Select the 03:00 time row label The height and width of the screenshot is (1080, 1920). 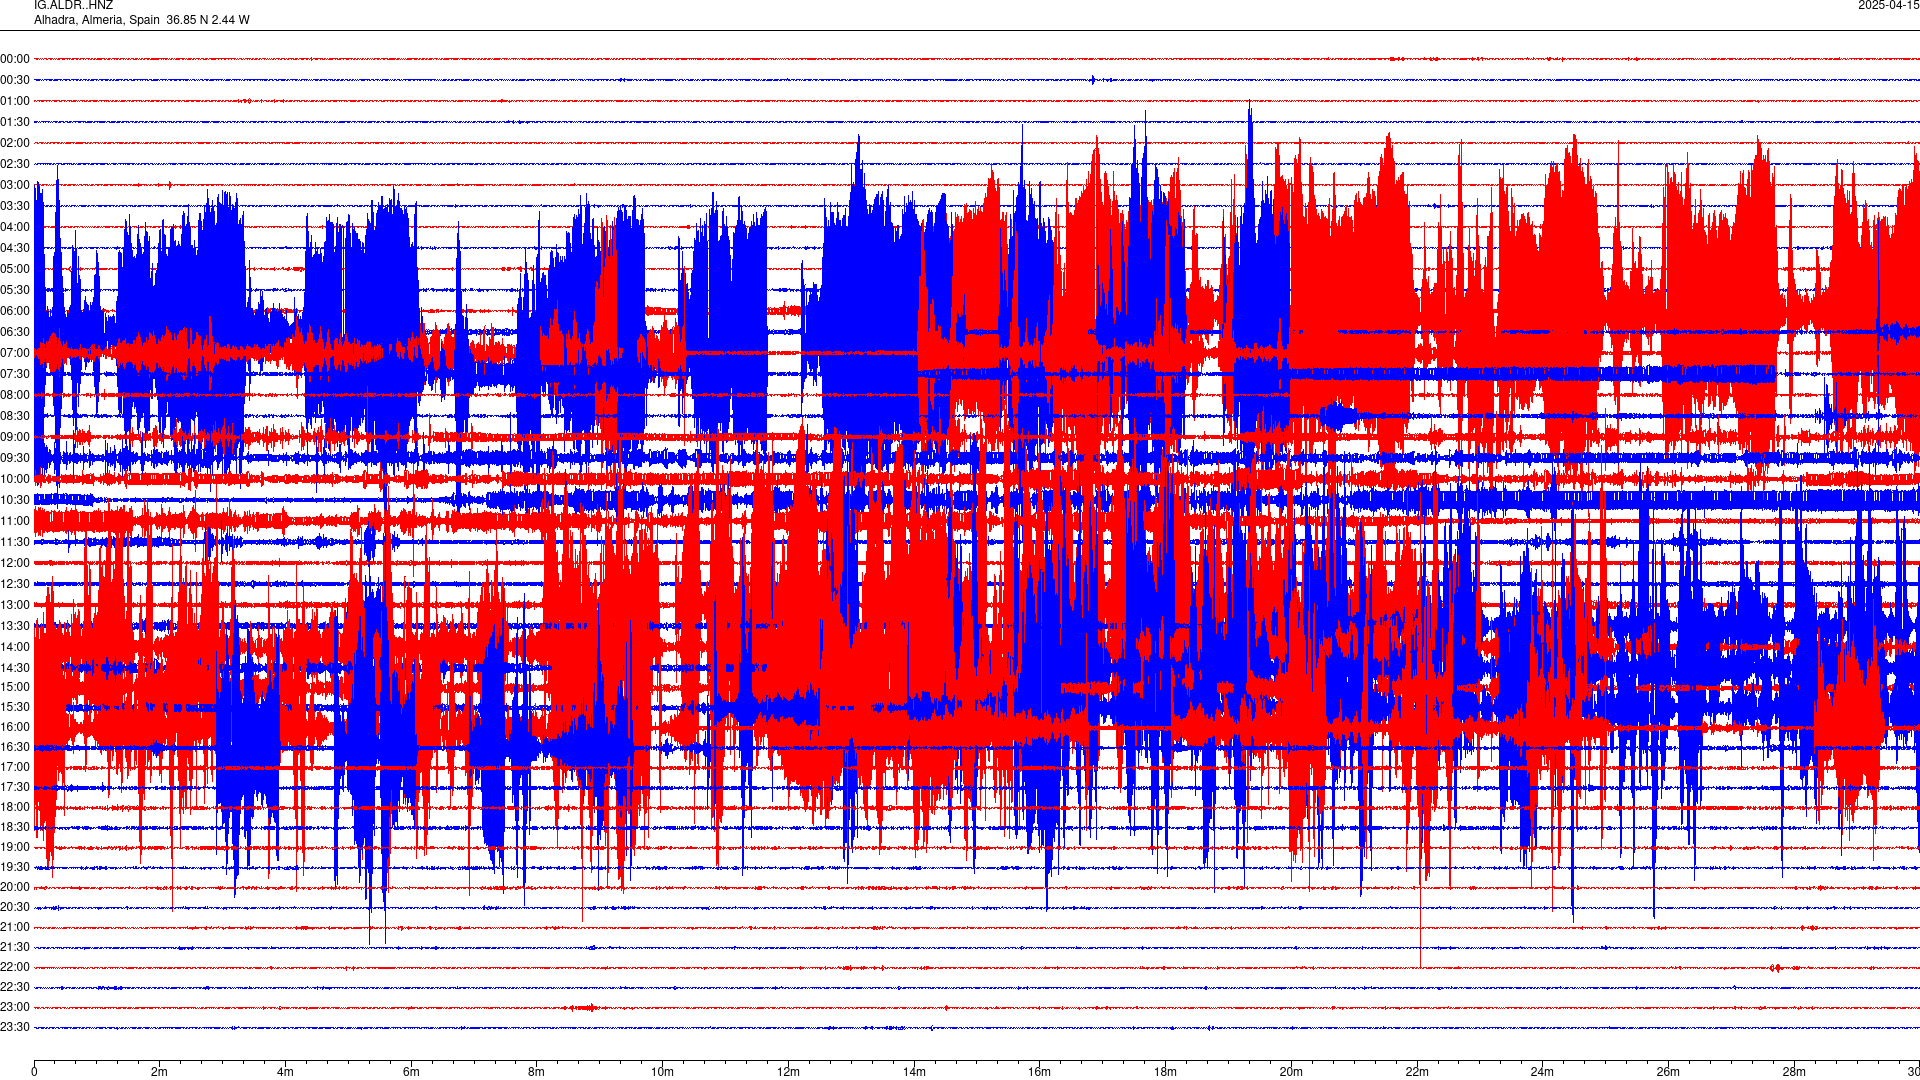pyautogui.click(x=15, y=185)
